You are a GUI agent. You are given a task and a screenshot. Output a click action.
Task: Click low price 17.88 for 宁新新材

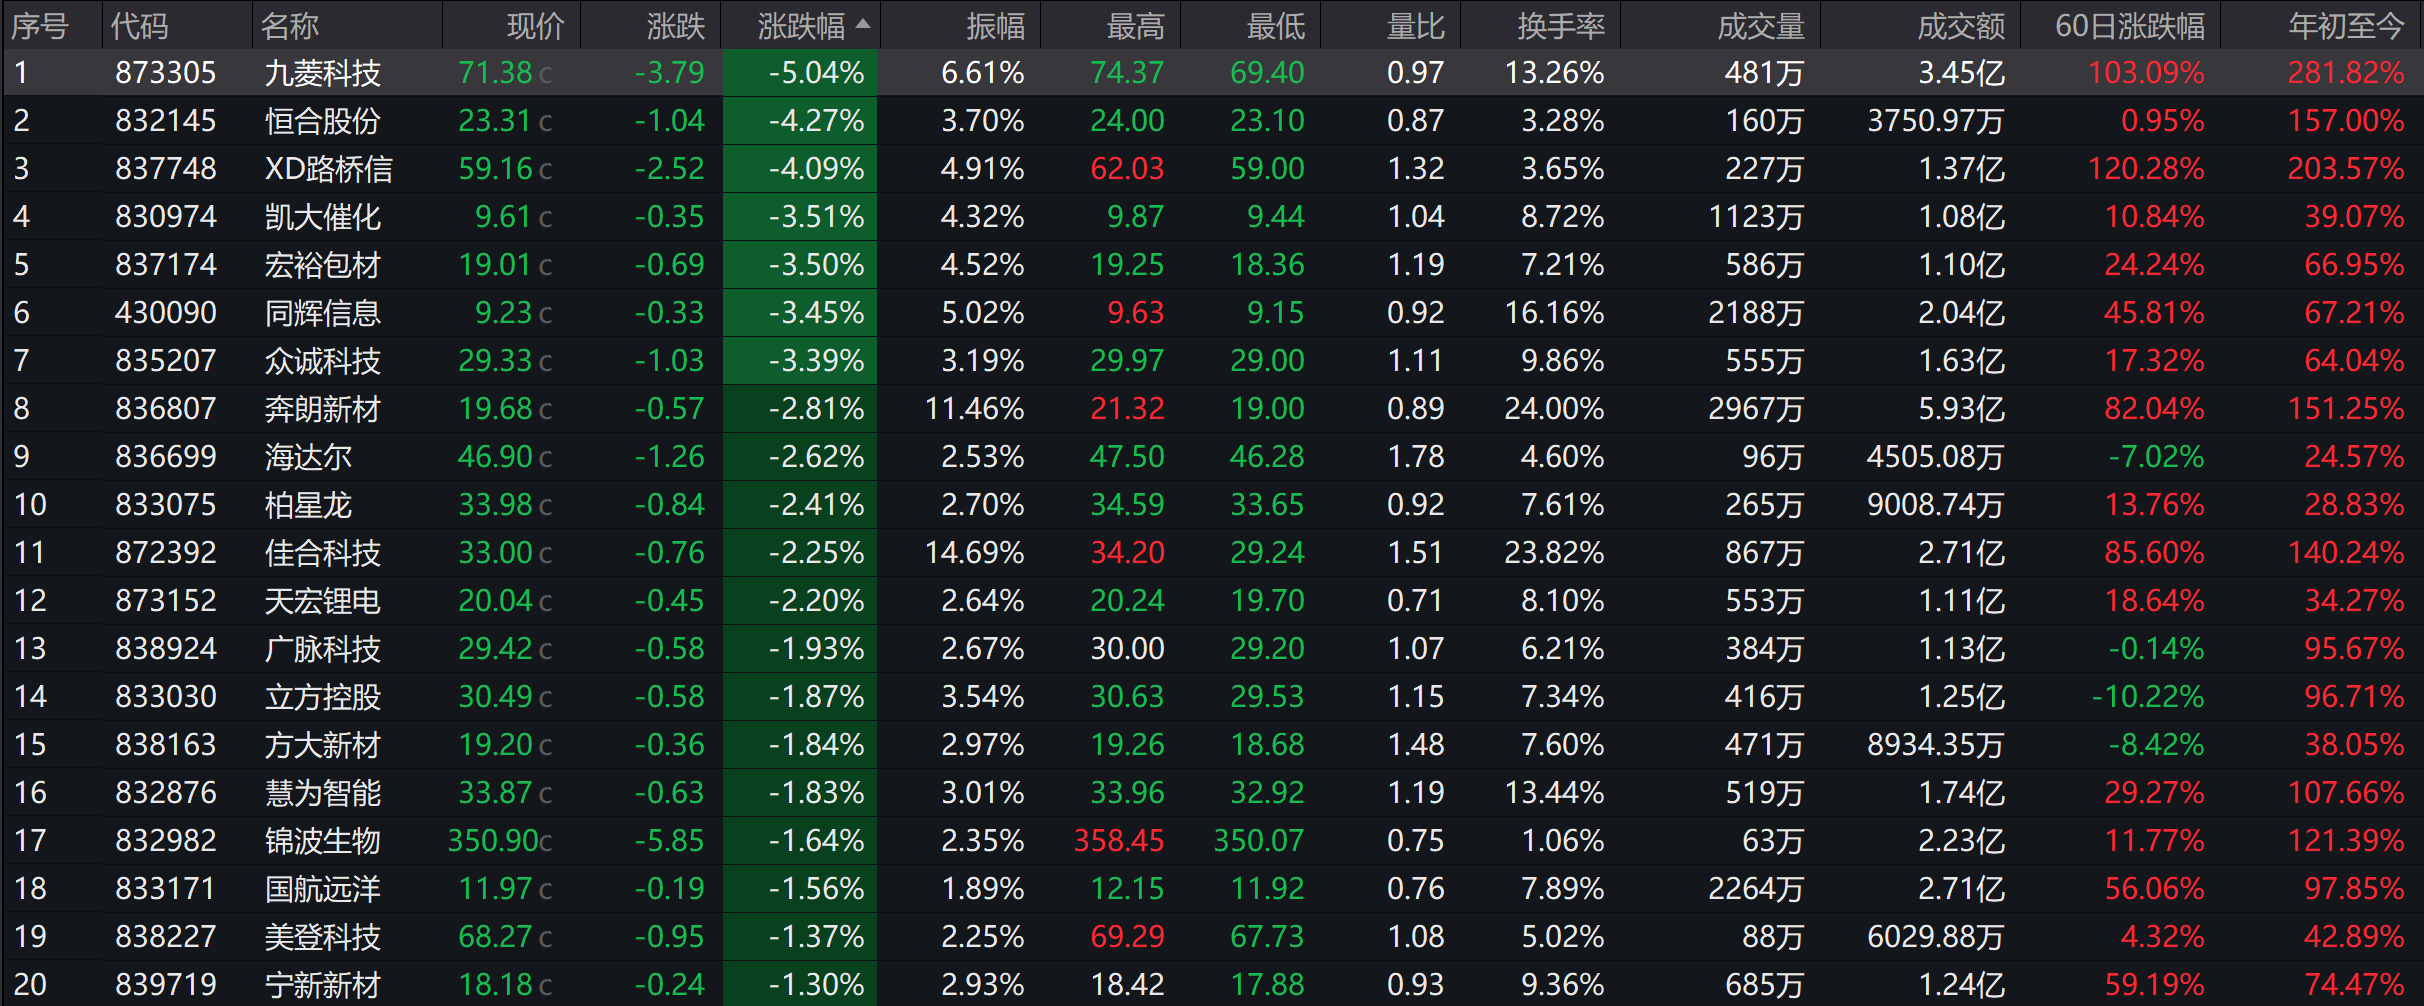tap(1267, 985)
